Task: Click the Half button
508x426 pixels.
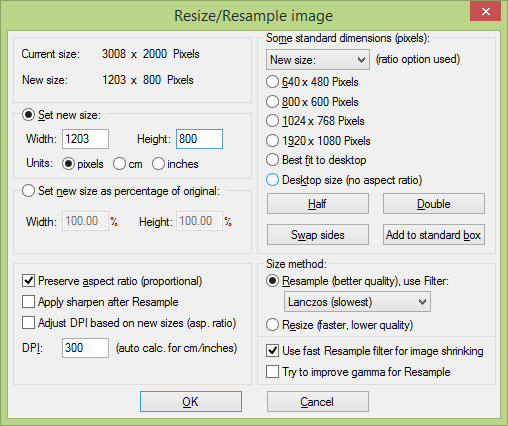Action: pos(318,204)
